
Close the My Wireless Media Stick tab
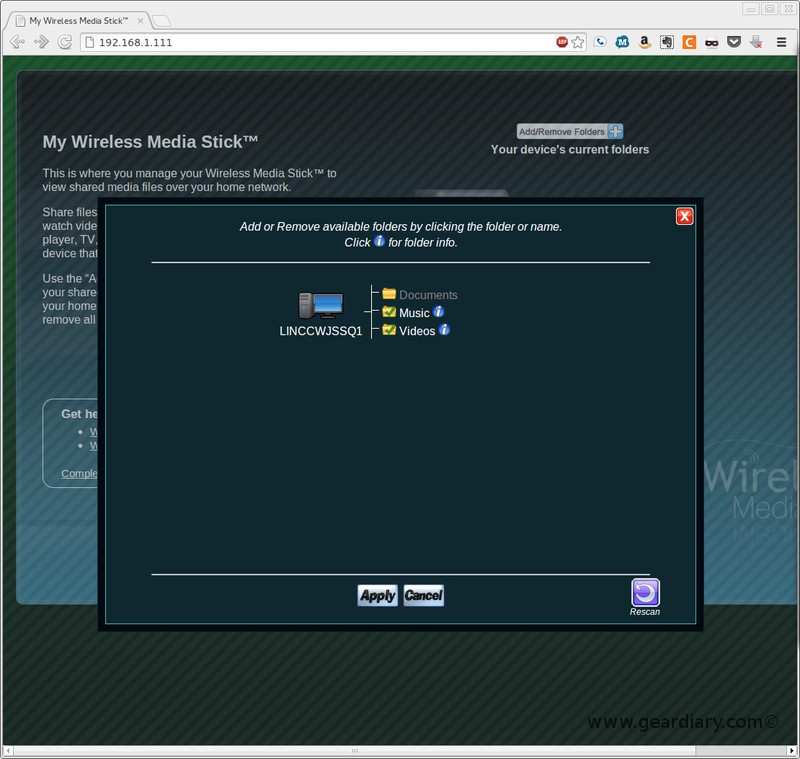[x=140, y=21]
